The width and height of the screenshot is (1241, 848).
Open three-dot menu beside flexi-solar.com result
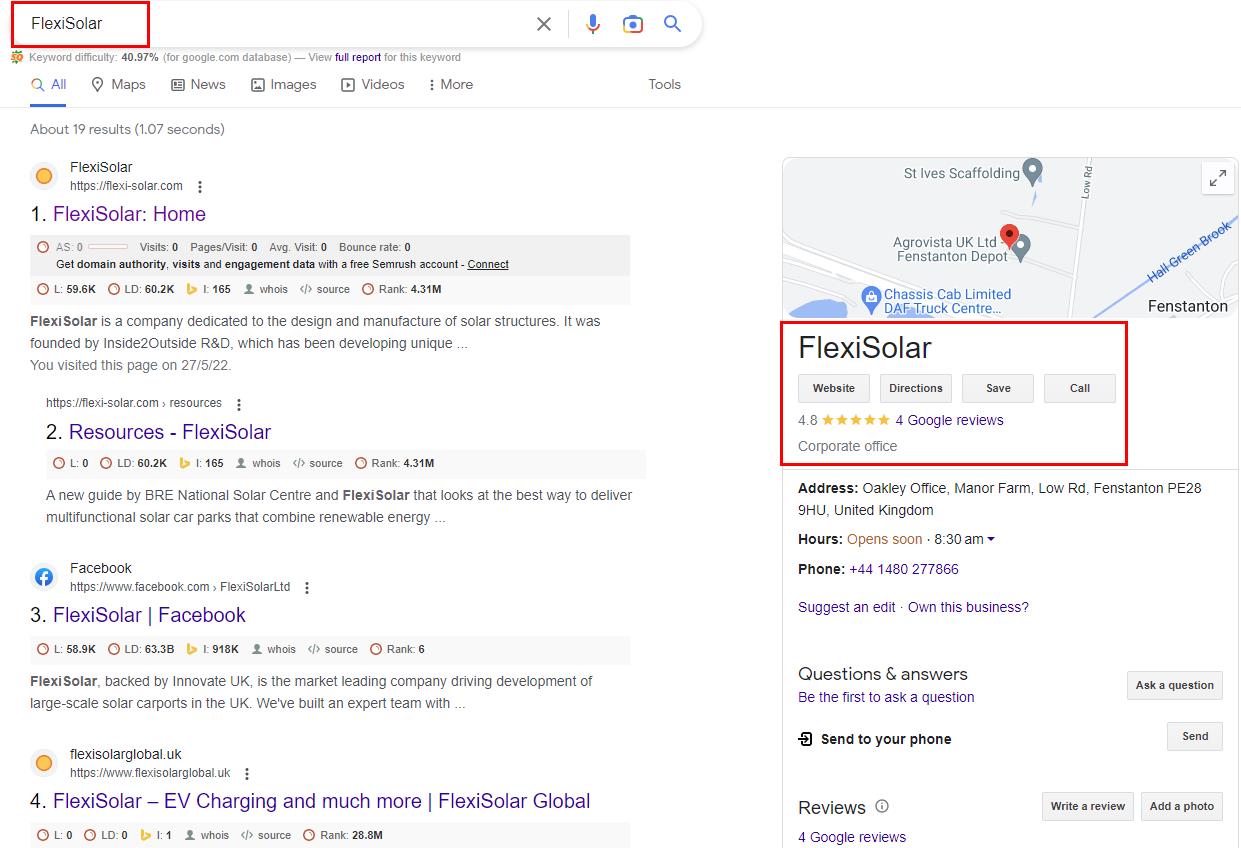click(x=200, y=187)
